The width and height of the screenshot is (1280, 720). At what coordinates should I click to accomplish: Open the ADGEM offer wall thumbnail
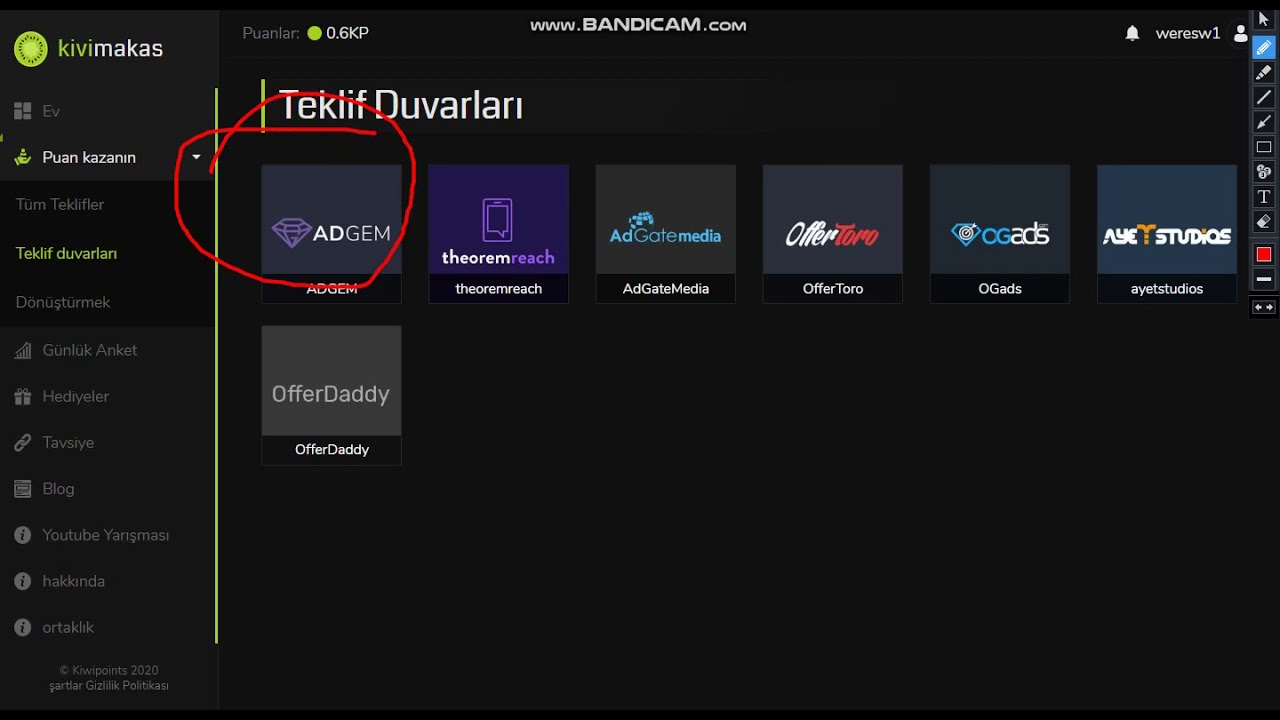click(331, 220)
